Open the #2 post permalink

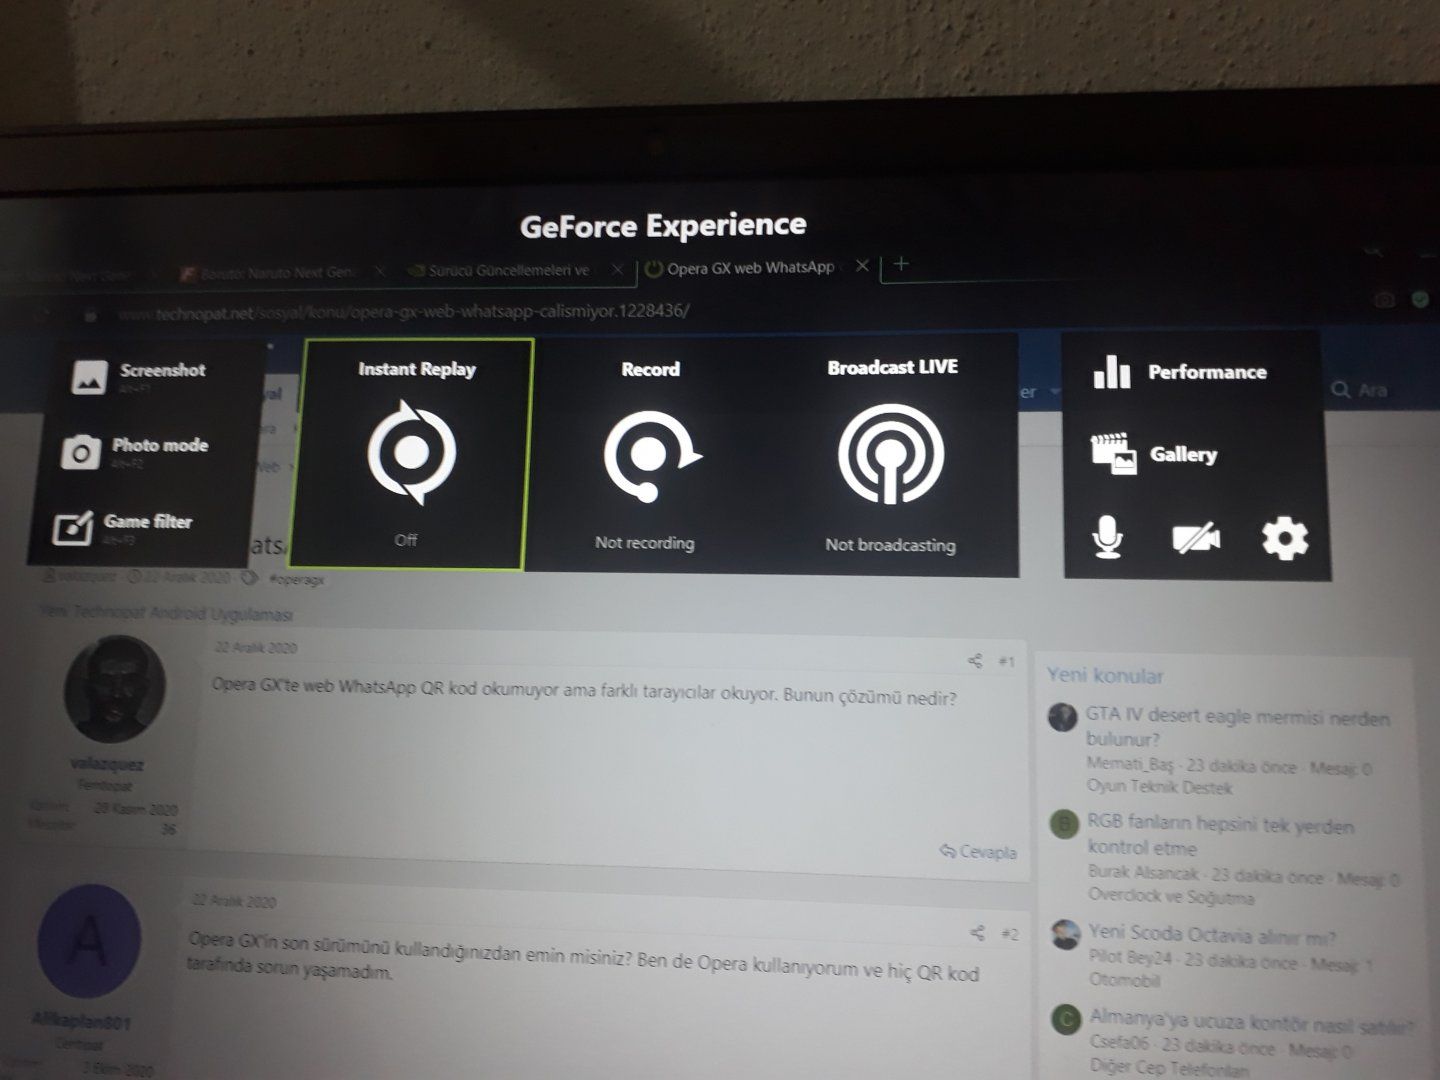coord(1009,934)
